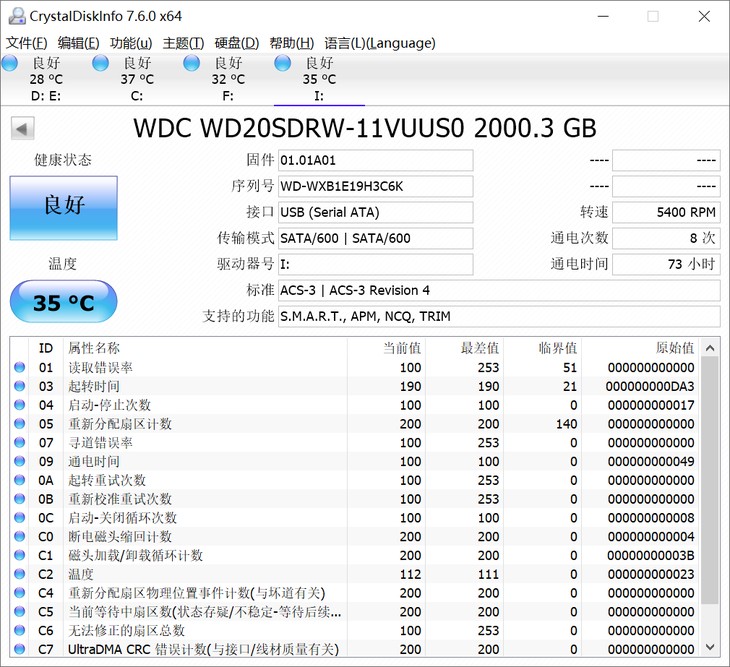Open the 帮助(H) menu

pos(291,43)
